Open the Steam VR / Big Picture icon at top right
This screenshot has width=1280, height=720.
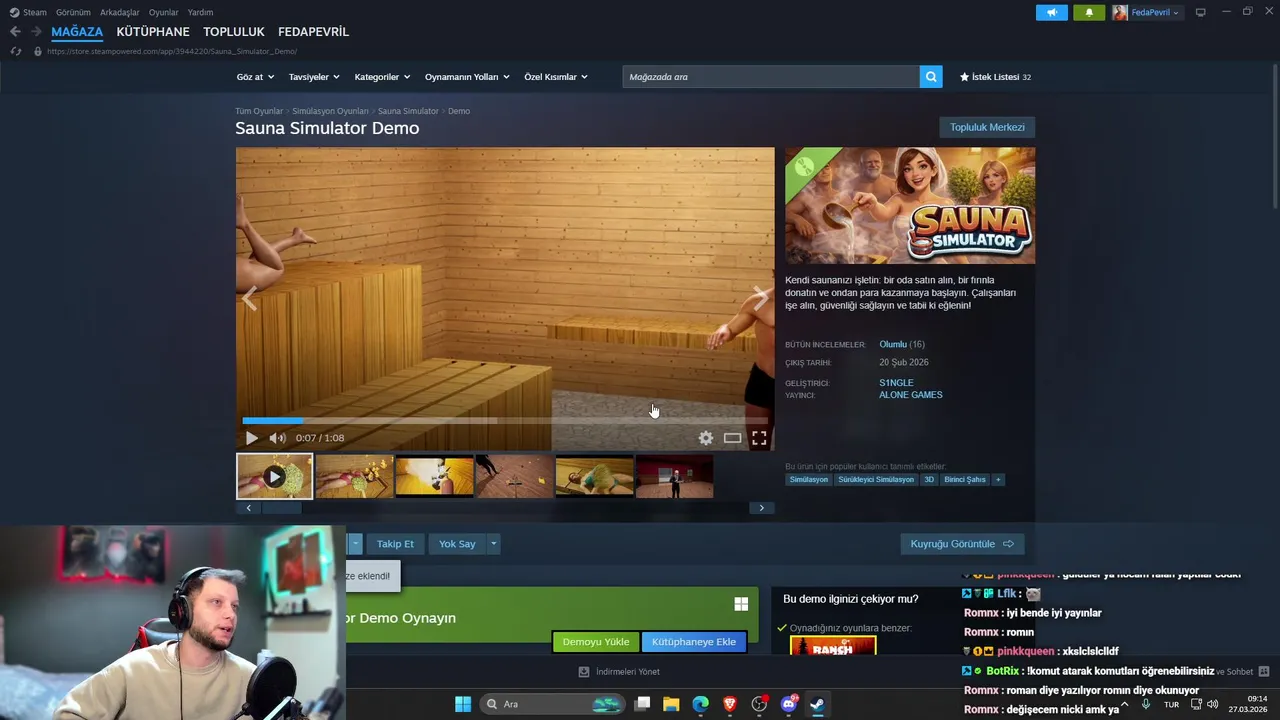tap(1200, 12)
